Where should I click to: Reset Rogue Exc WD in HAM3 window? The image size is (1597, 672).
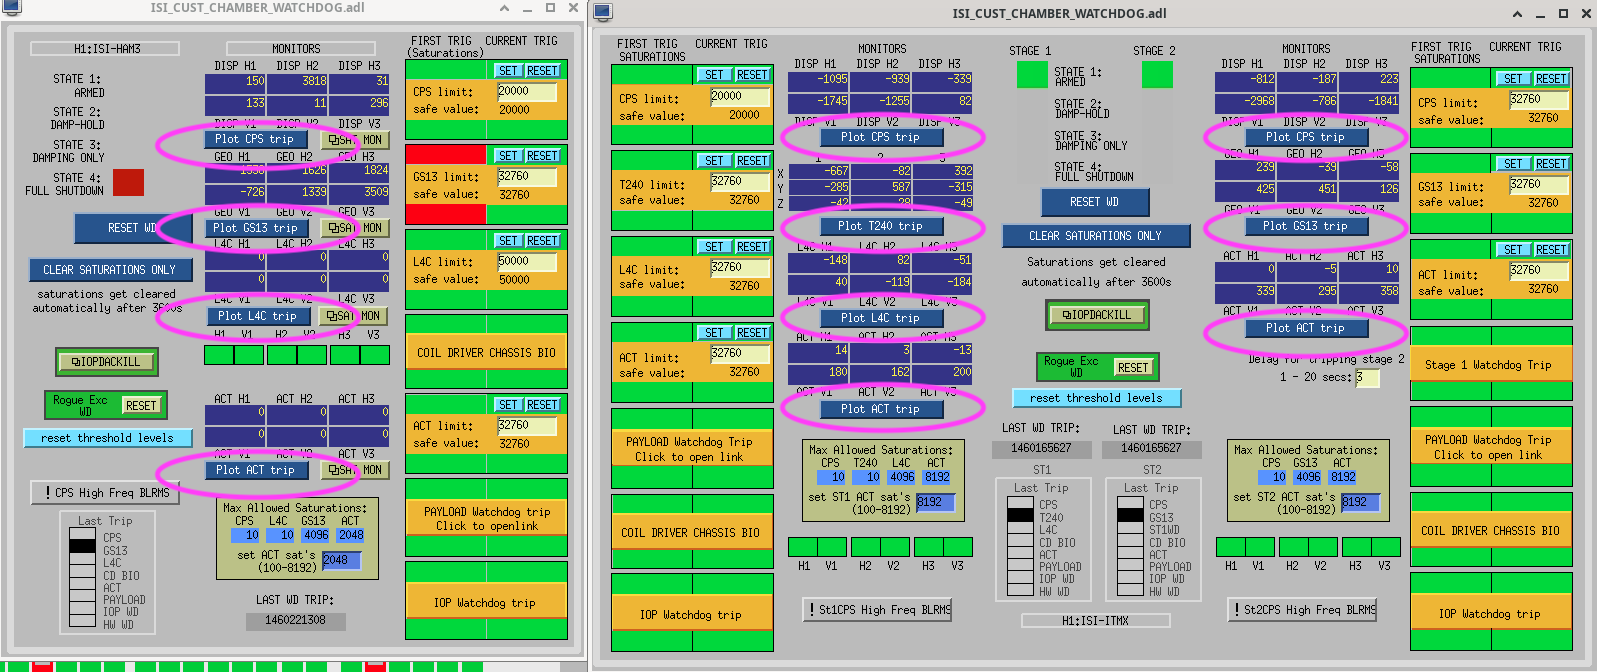pyautogui.click(x=141, y=405)
